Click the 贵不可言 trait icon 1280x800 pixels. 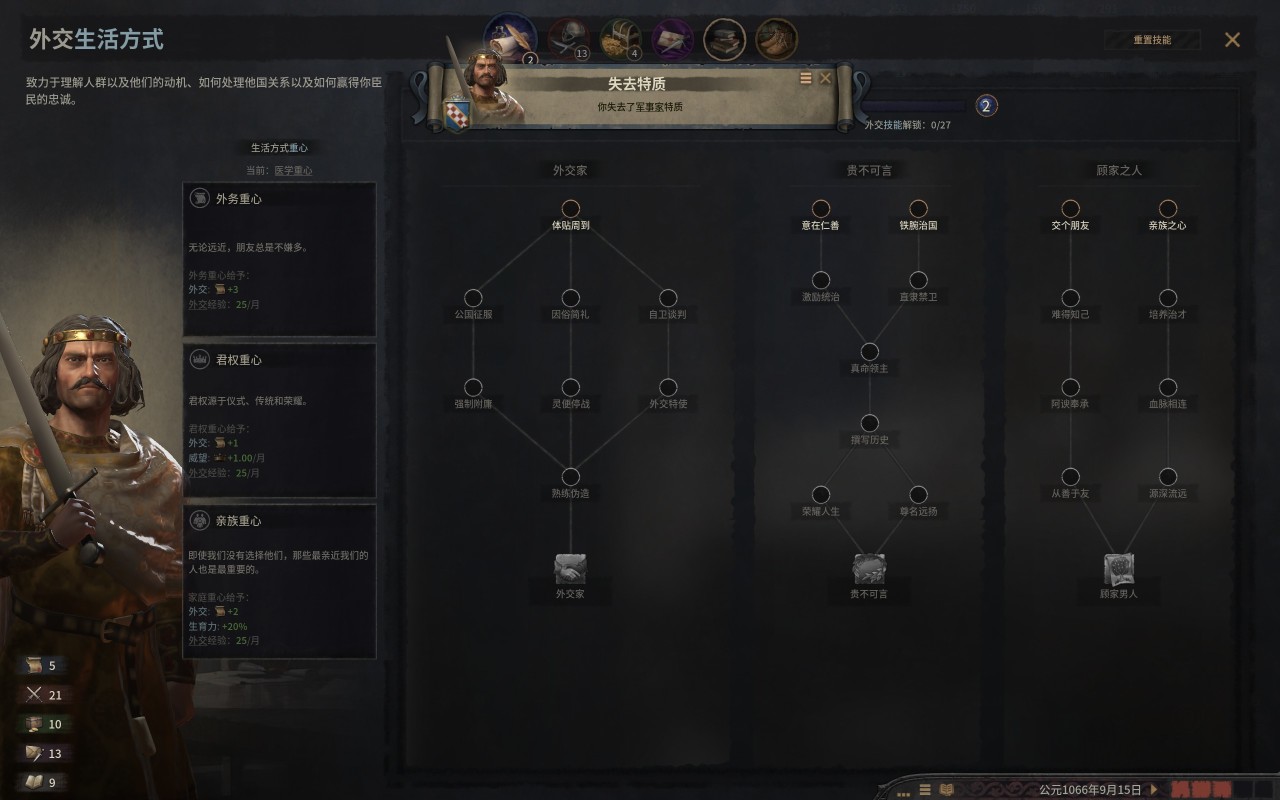[x=869, y=569]
